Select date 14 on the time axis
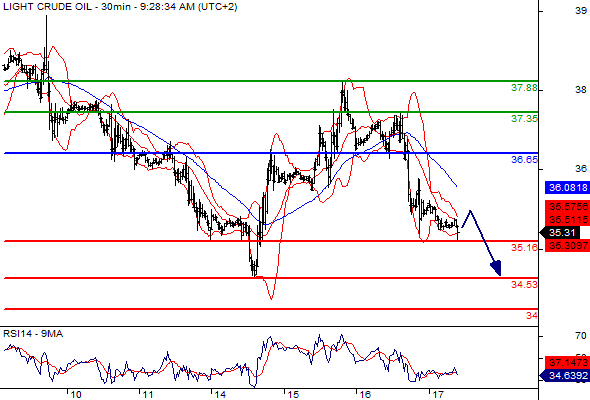Image resolution: width=590 pixels, height=400 pixels. point(220,395)
